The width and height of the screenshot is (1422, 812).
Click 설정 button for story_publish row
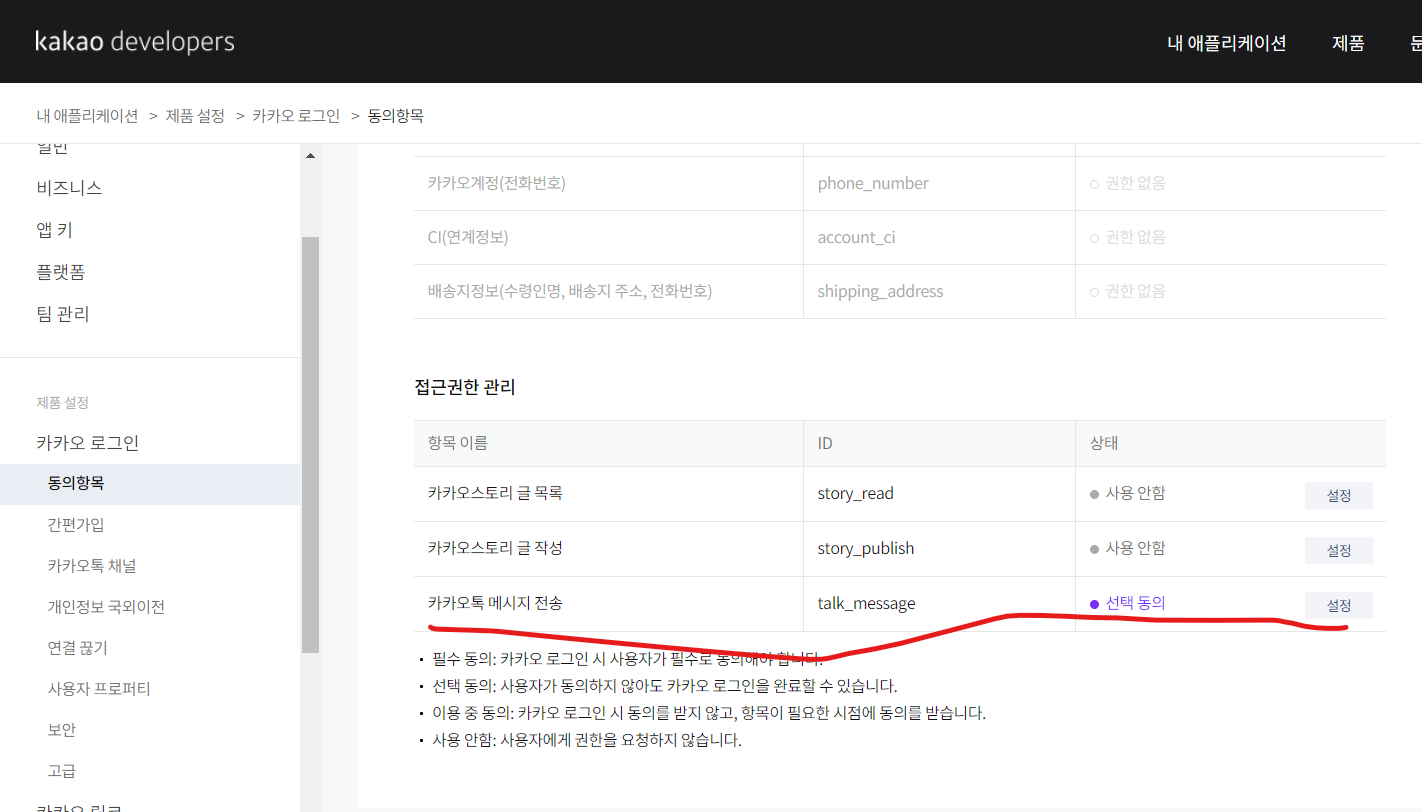point(1339,550)
